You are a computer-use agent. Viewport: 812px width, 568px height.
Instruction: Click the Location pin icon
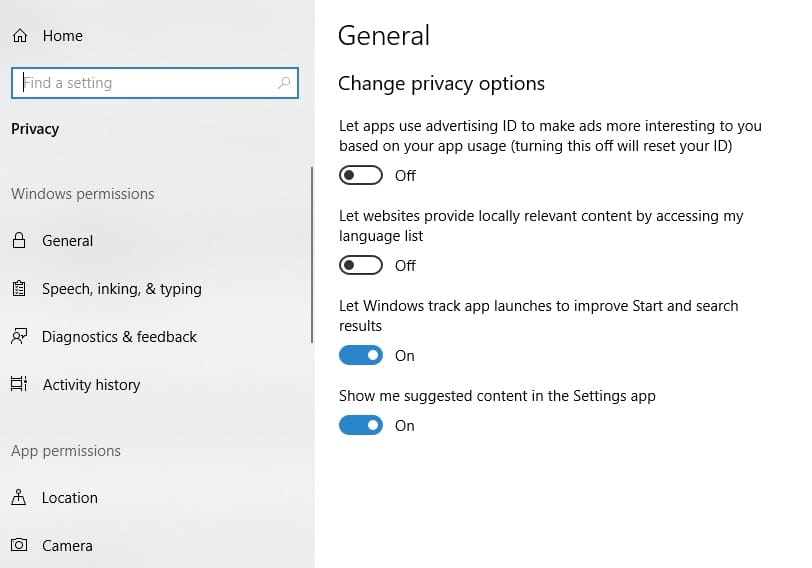tap(19, 497)
